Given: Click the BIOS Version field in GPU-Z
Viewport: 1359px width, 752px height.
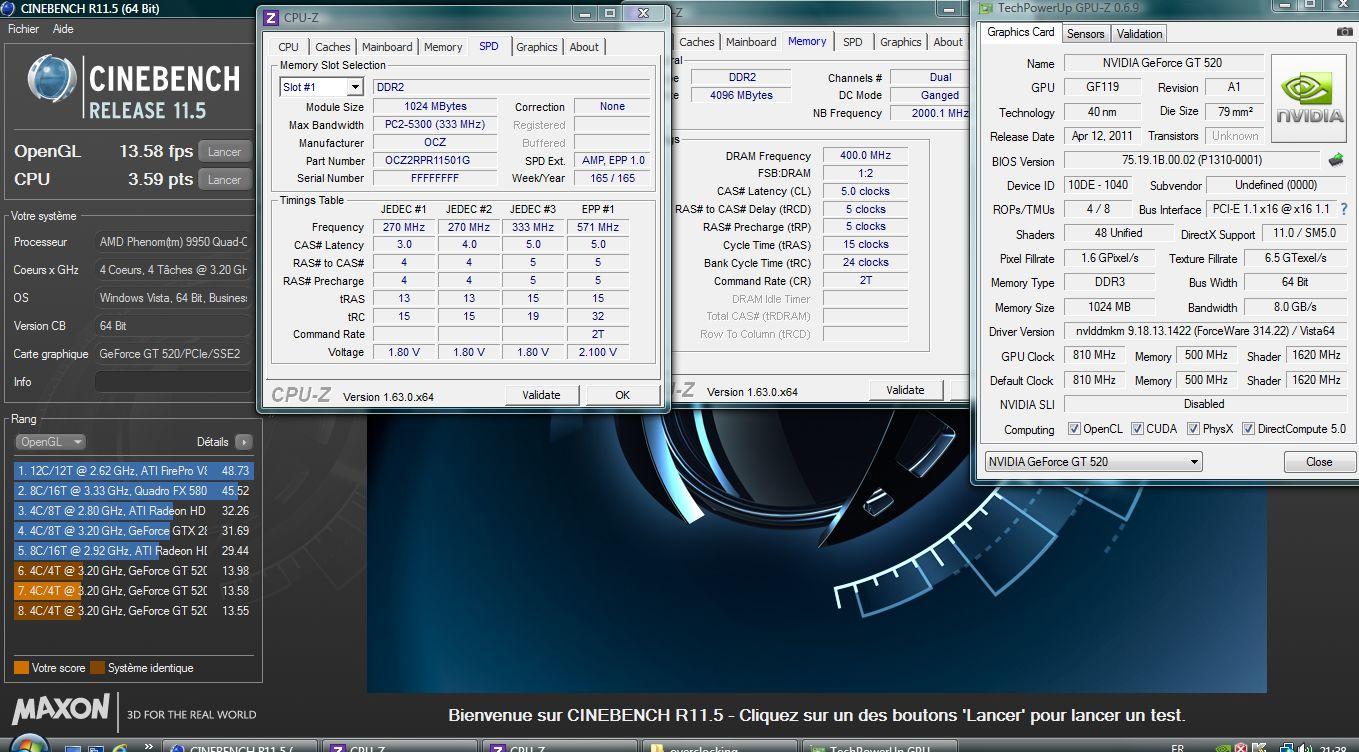Looking at the screenshot, I should [x=1192, y=160].
